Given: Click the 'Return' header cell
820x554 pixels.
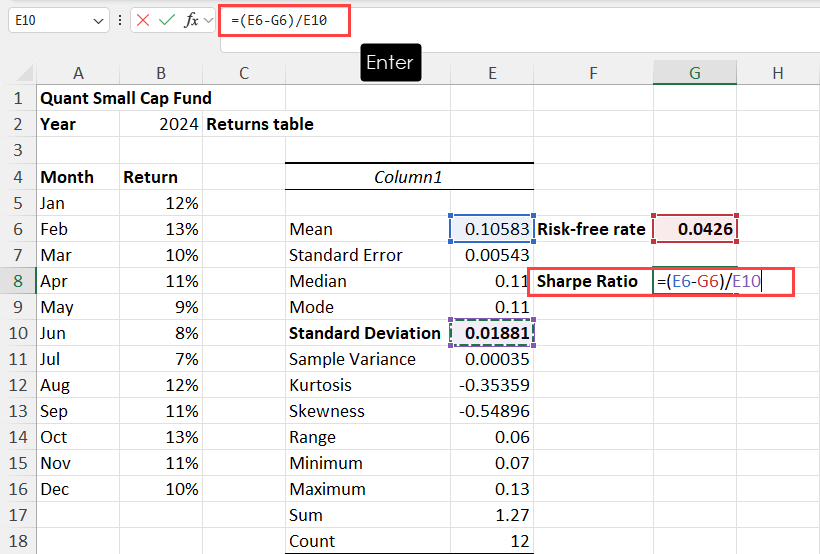Looking at the screenshot, I should click(161, 177).
